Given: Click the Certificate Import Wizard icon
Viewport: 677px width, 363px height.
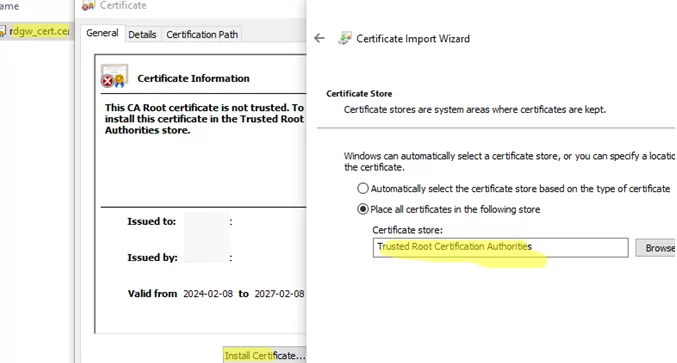Looking at the screenshot, I should click(345, 38).
